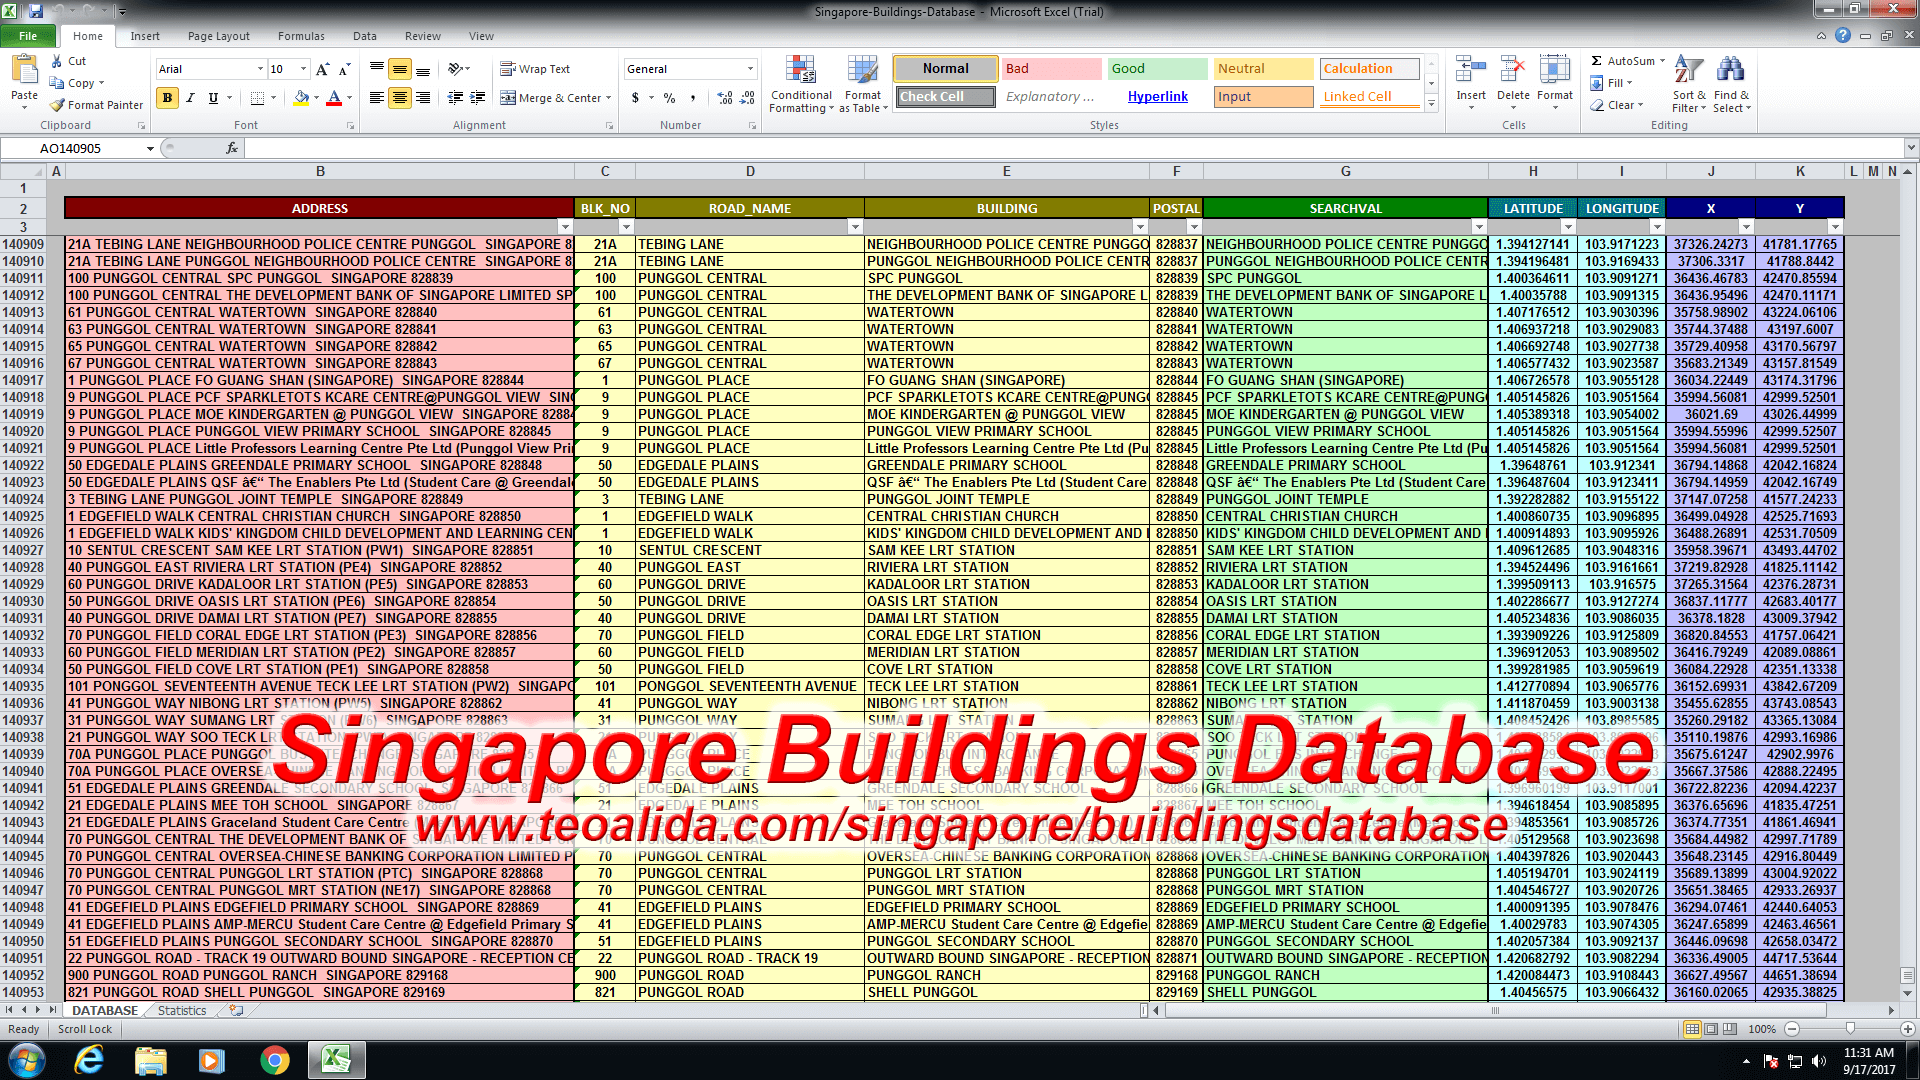Open Conditional Formatting
Image resolution: width=1920 pixels, height=1080 pixels.
(801, 84)
